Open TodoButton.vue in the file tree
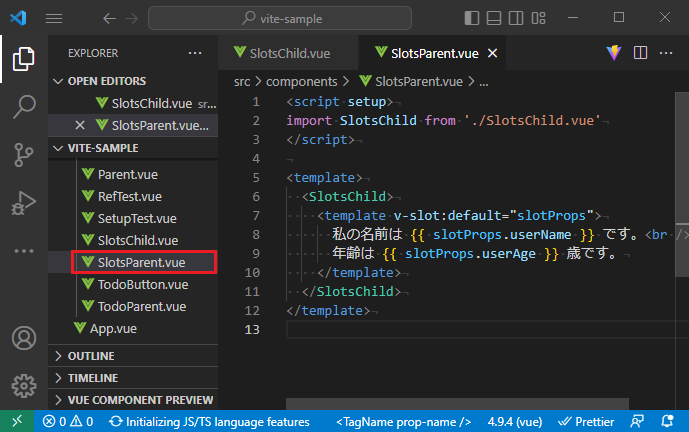The image size is (689, 432). (133, 284)
